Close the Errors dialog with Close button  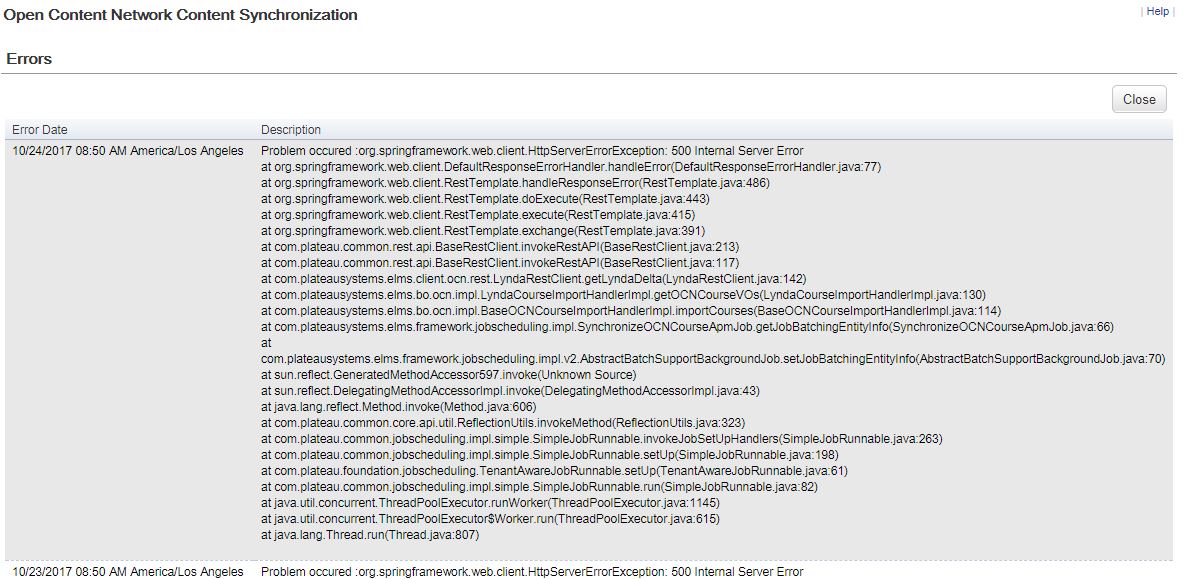[1139, 99]
